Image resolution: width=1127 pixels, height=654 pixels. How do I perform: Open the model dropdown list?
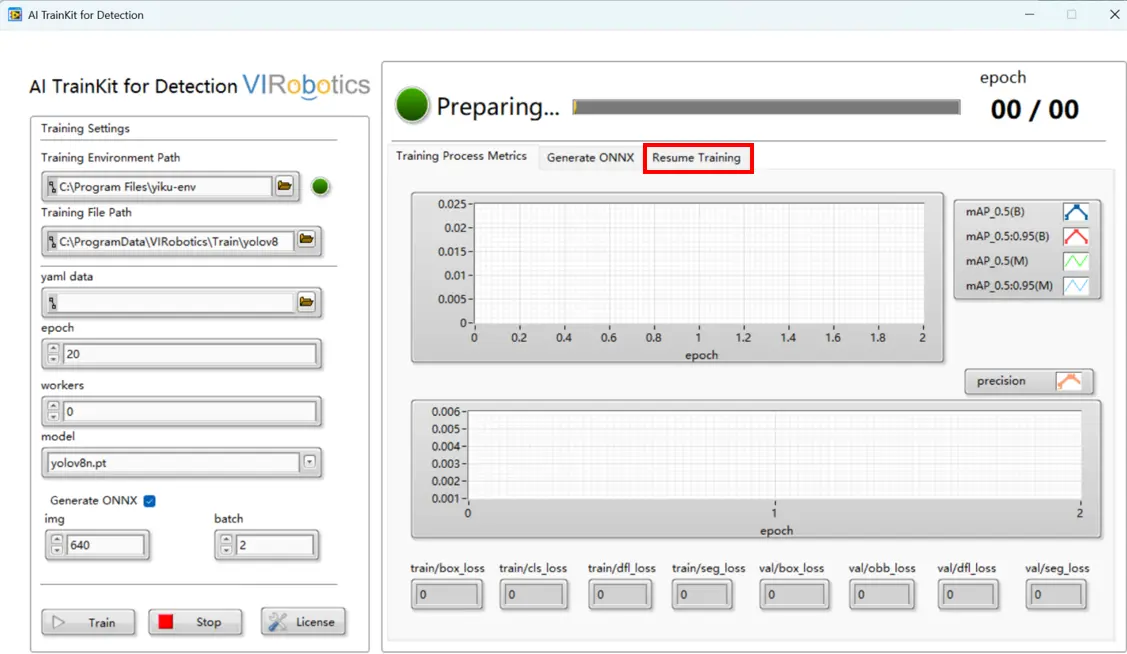310,462
